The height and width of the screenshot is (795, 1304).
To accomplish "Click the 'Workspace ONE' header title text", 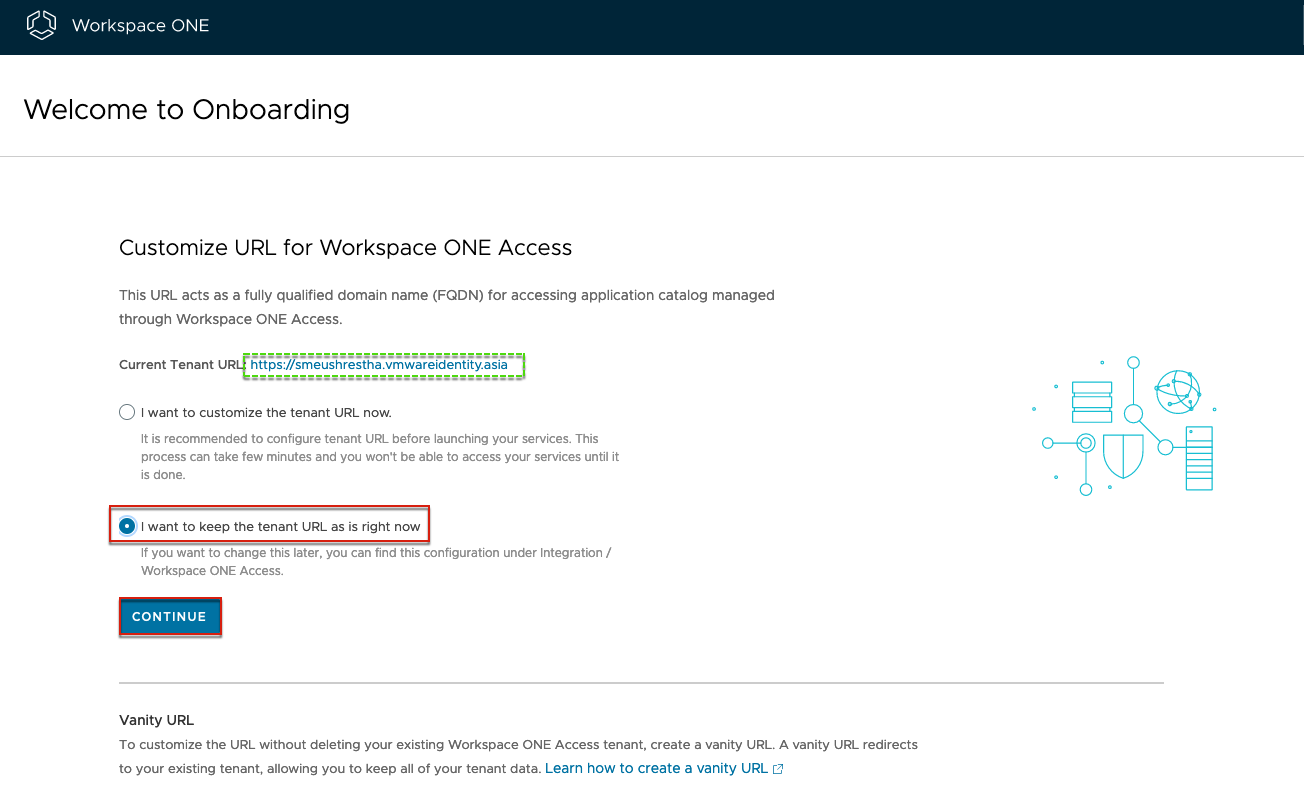I will point(141,26).
